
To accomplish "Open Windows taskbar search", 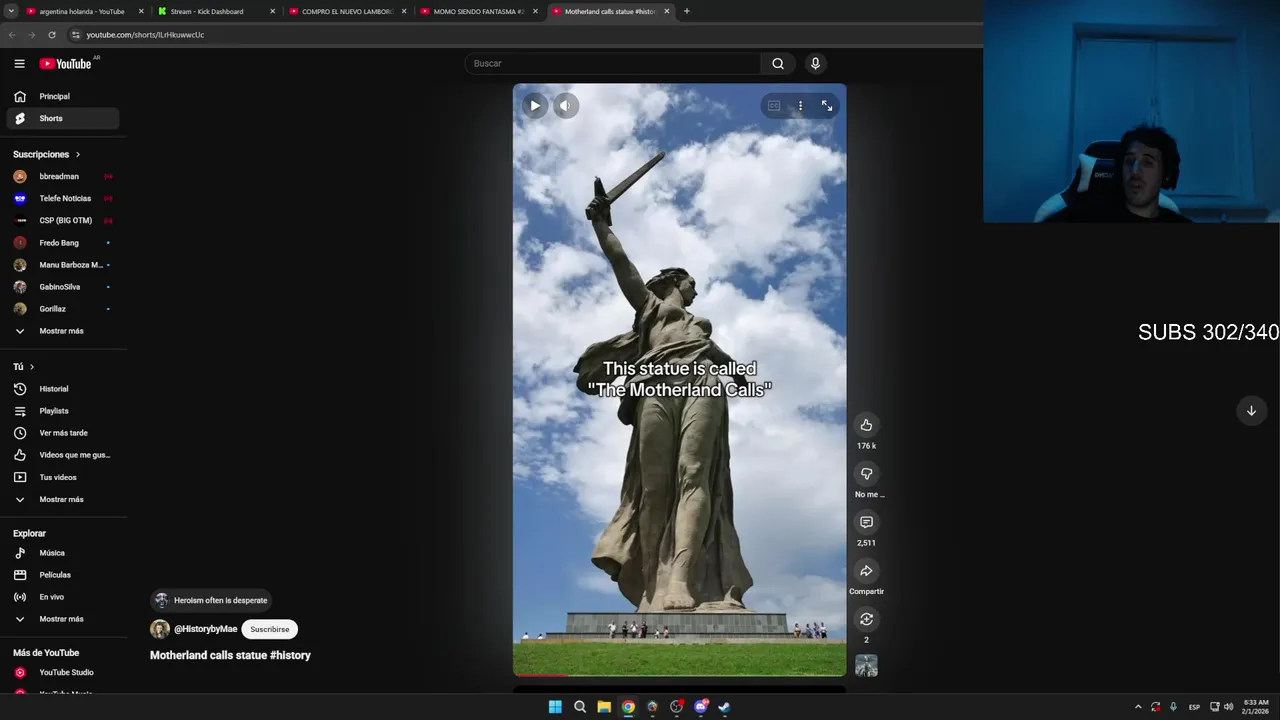I will [x=579, y=707].
